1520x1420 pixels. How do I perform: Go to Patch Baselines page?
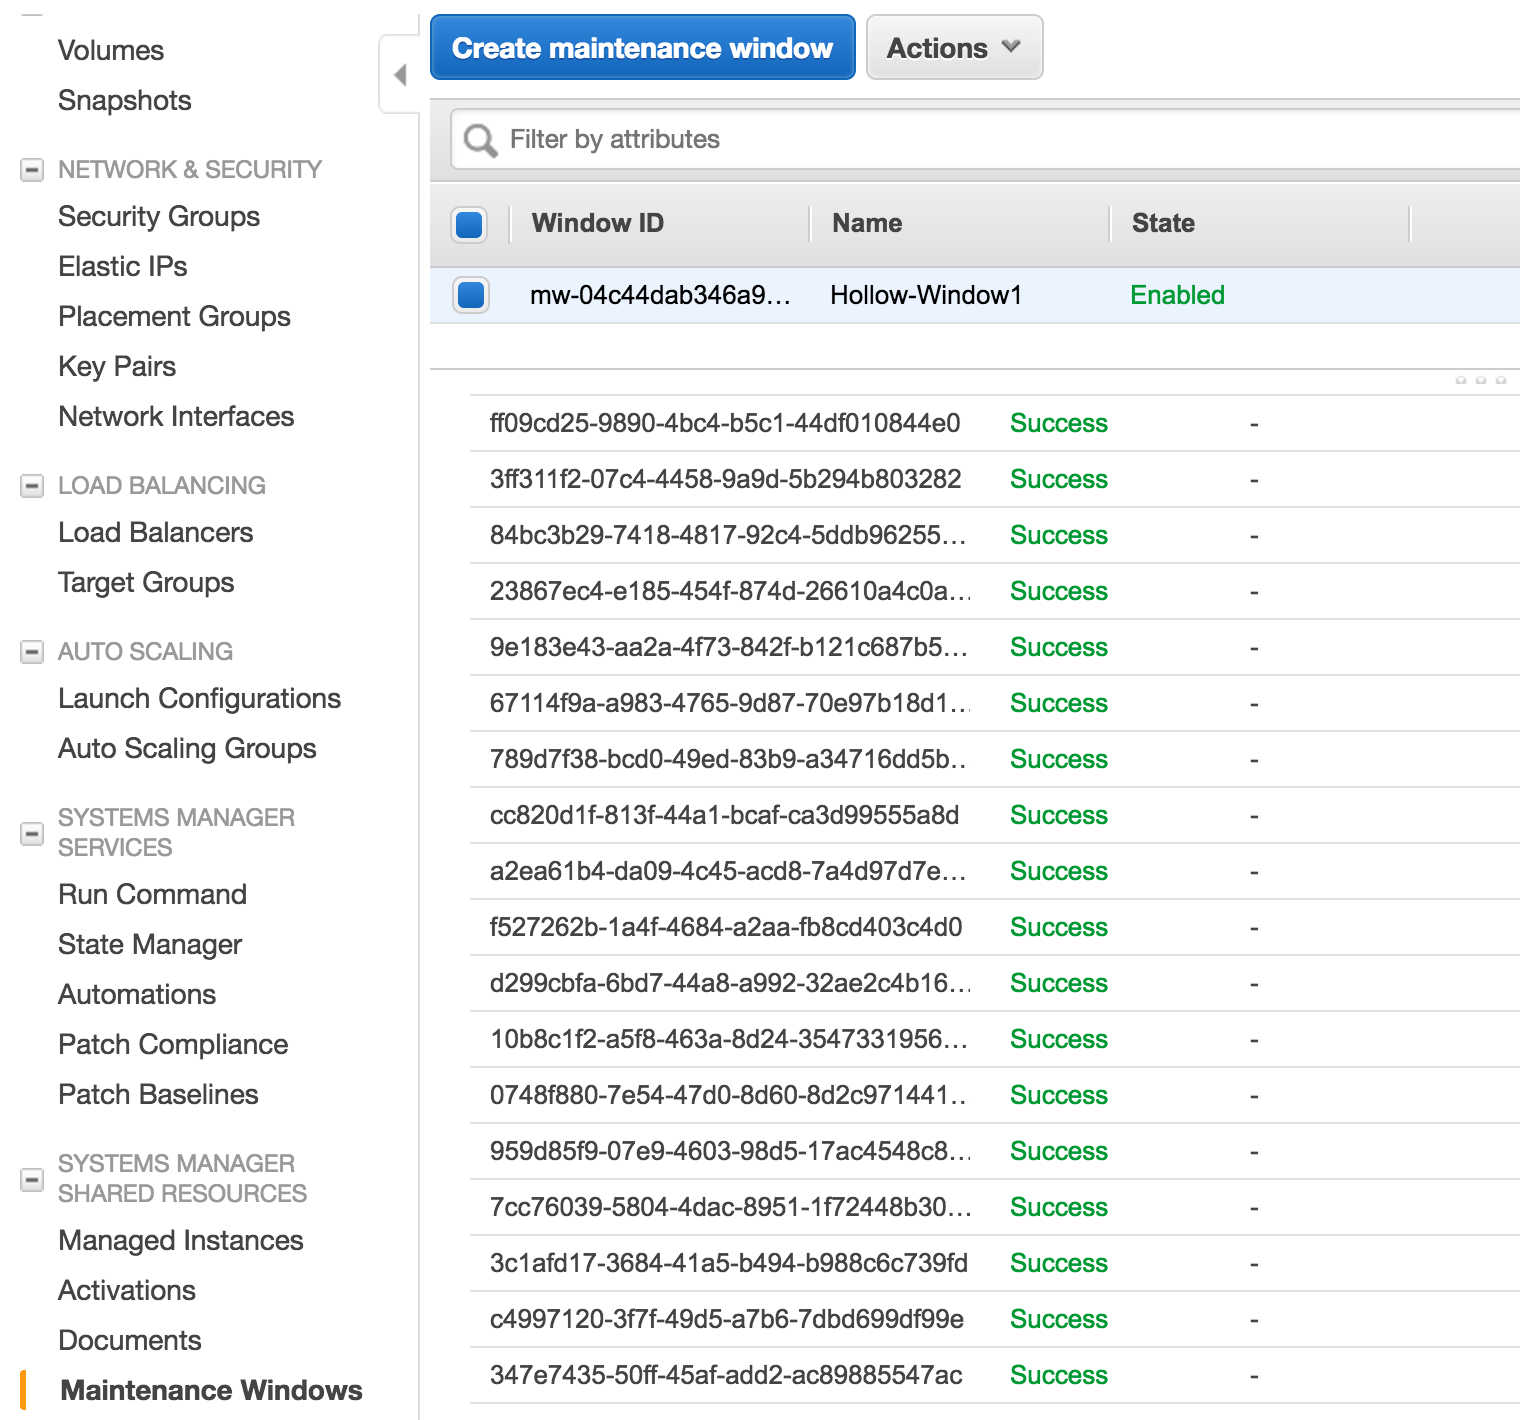(x=158, y=1094)
